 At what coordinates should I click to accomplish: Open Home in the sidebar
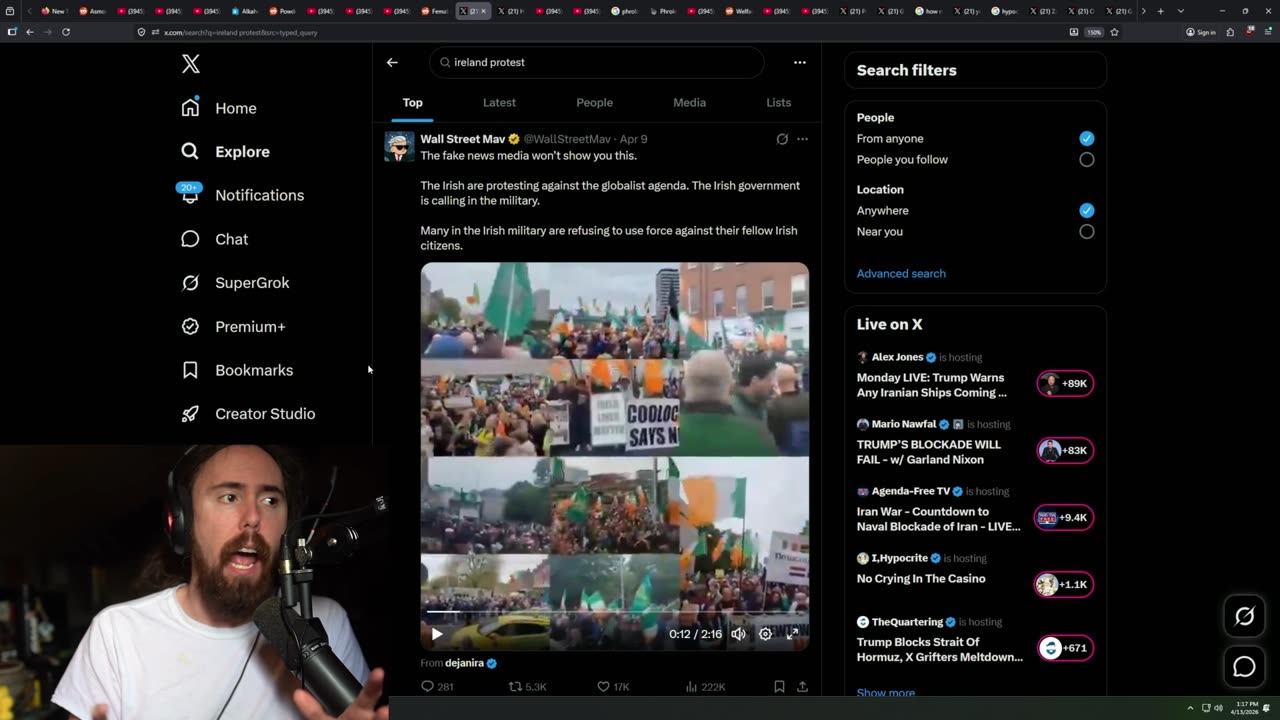[219, 108]
